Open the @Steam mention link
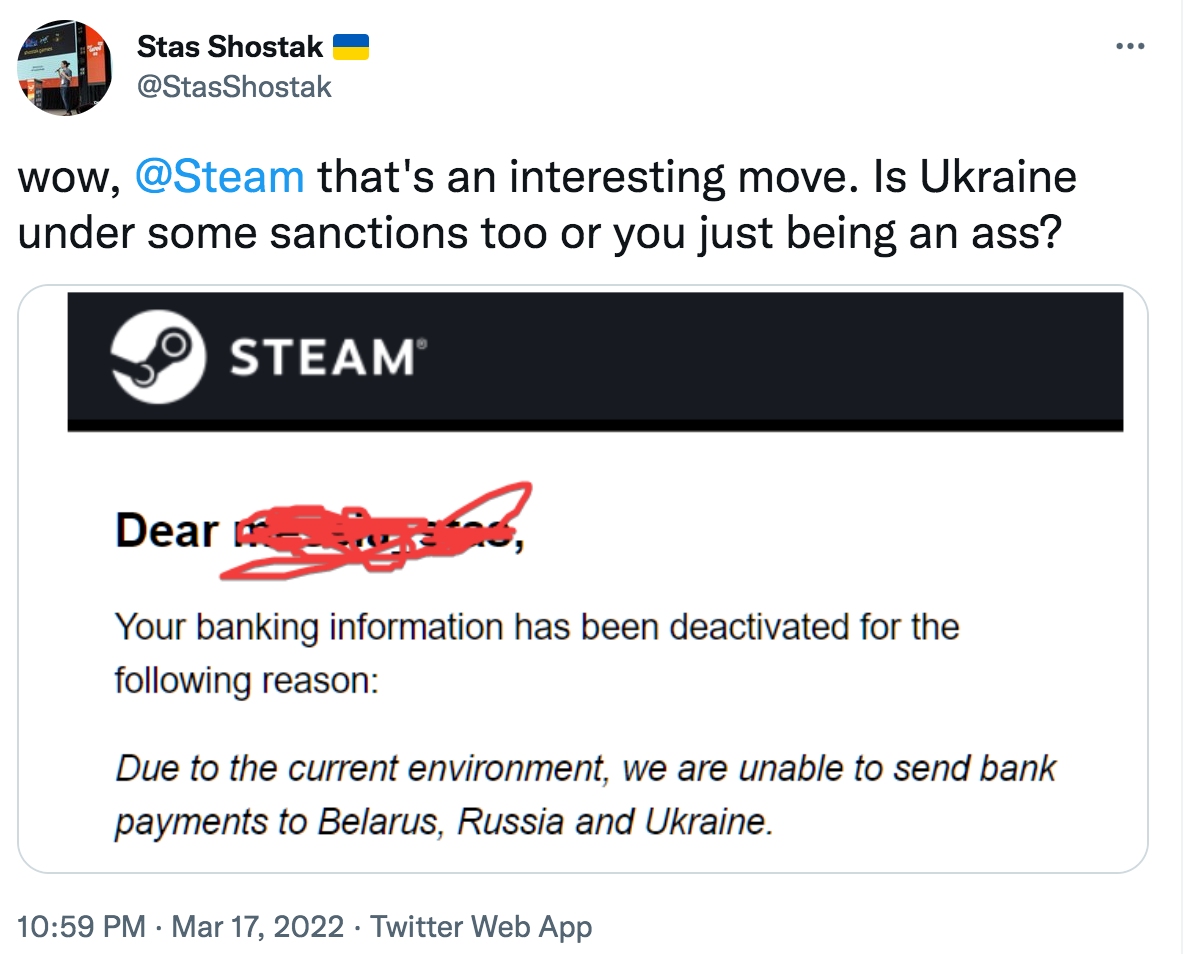Image resolution: width=1184 pixels, height=954 pixels. tap(218, 177)
